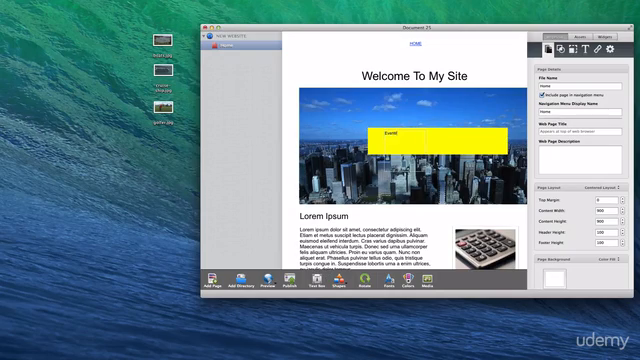Click the Welcome To My Site heading
Screen dimensions: 640x360
[x=414, y=76]
